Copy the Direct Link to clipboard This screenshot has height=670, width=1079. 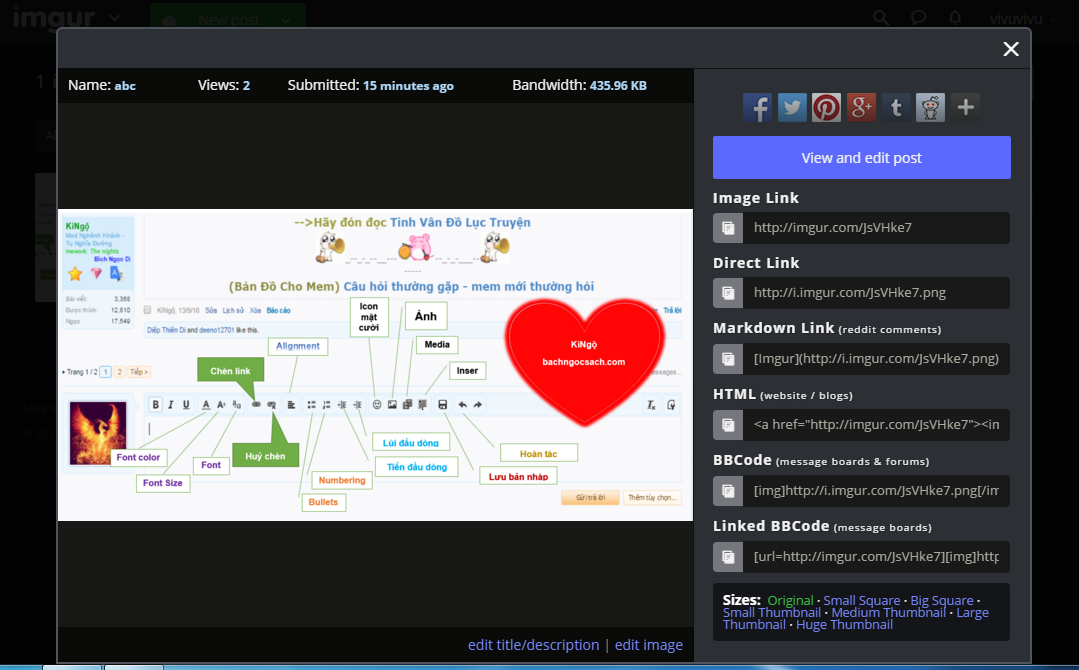point(728,293)
